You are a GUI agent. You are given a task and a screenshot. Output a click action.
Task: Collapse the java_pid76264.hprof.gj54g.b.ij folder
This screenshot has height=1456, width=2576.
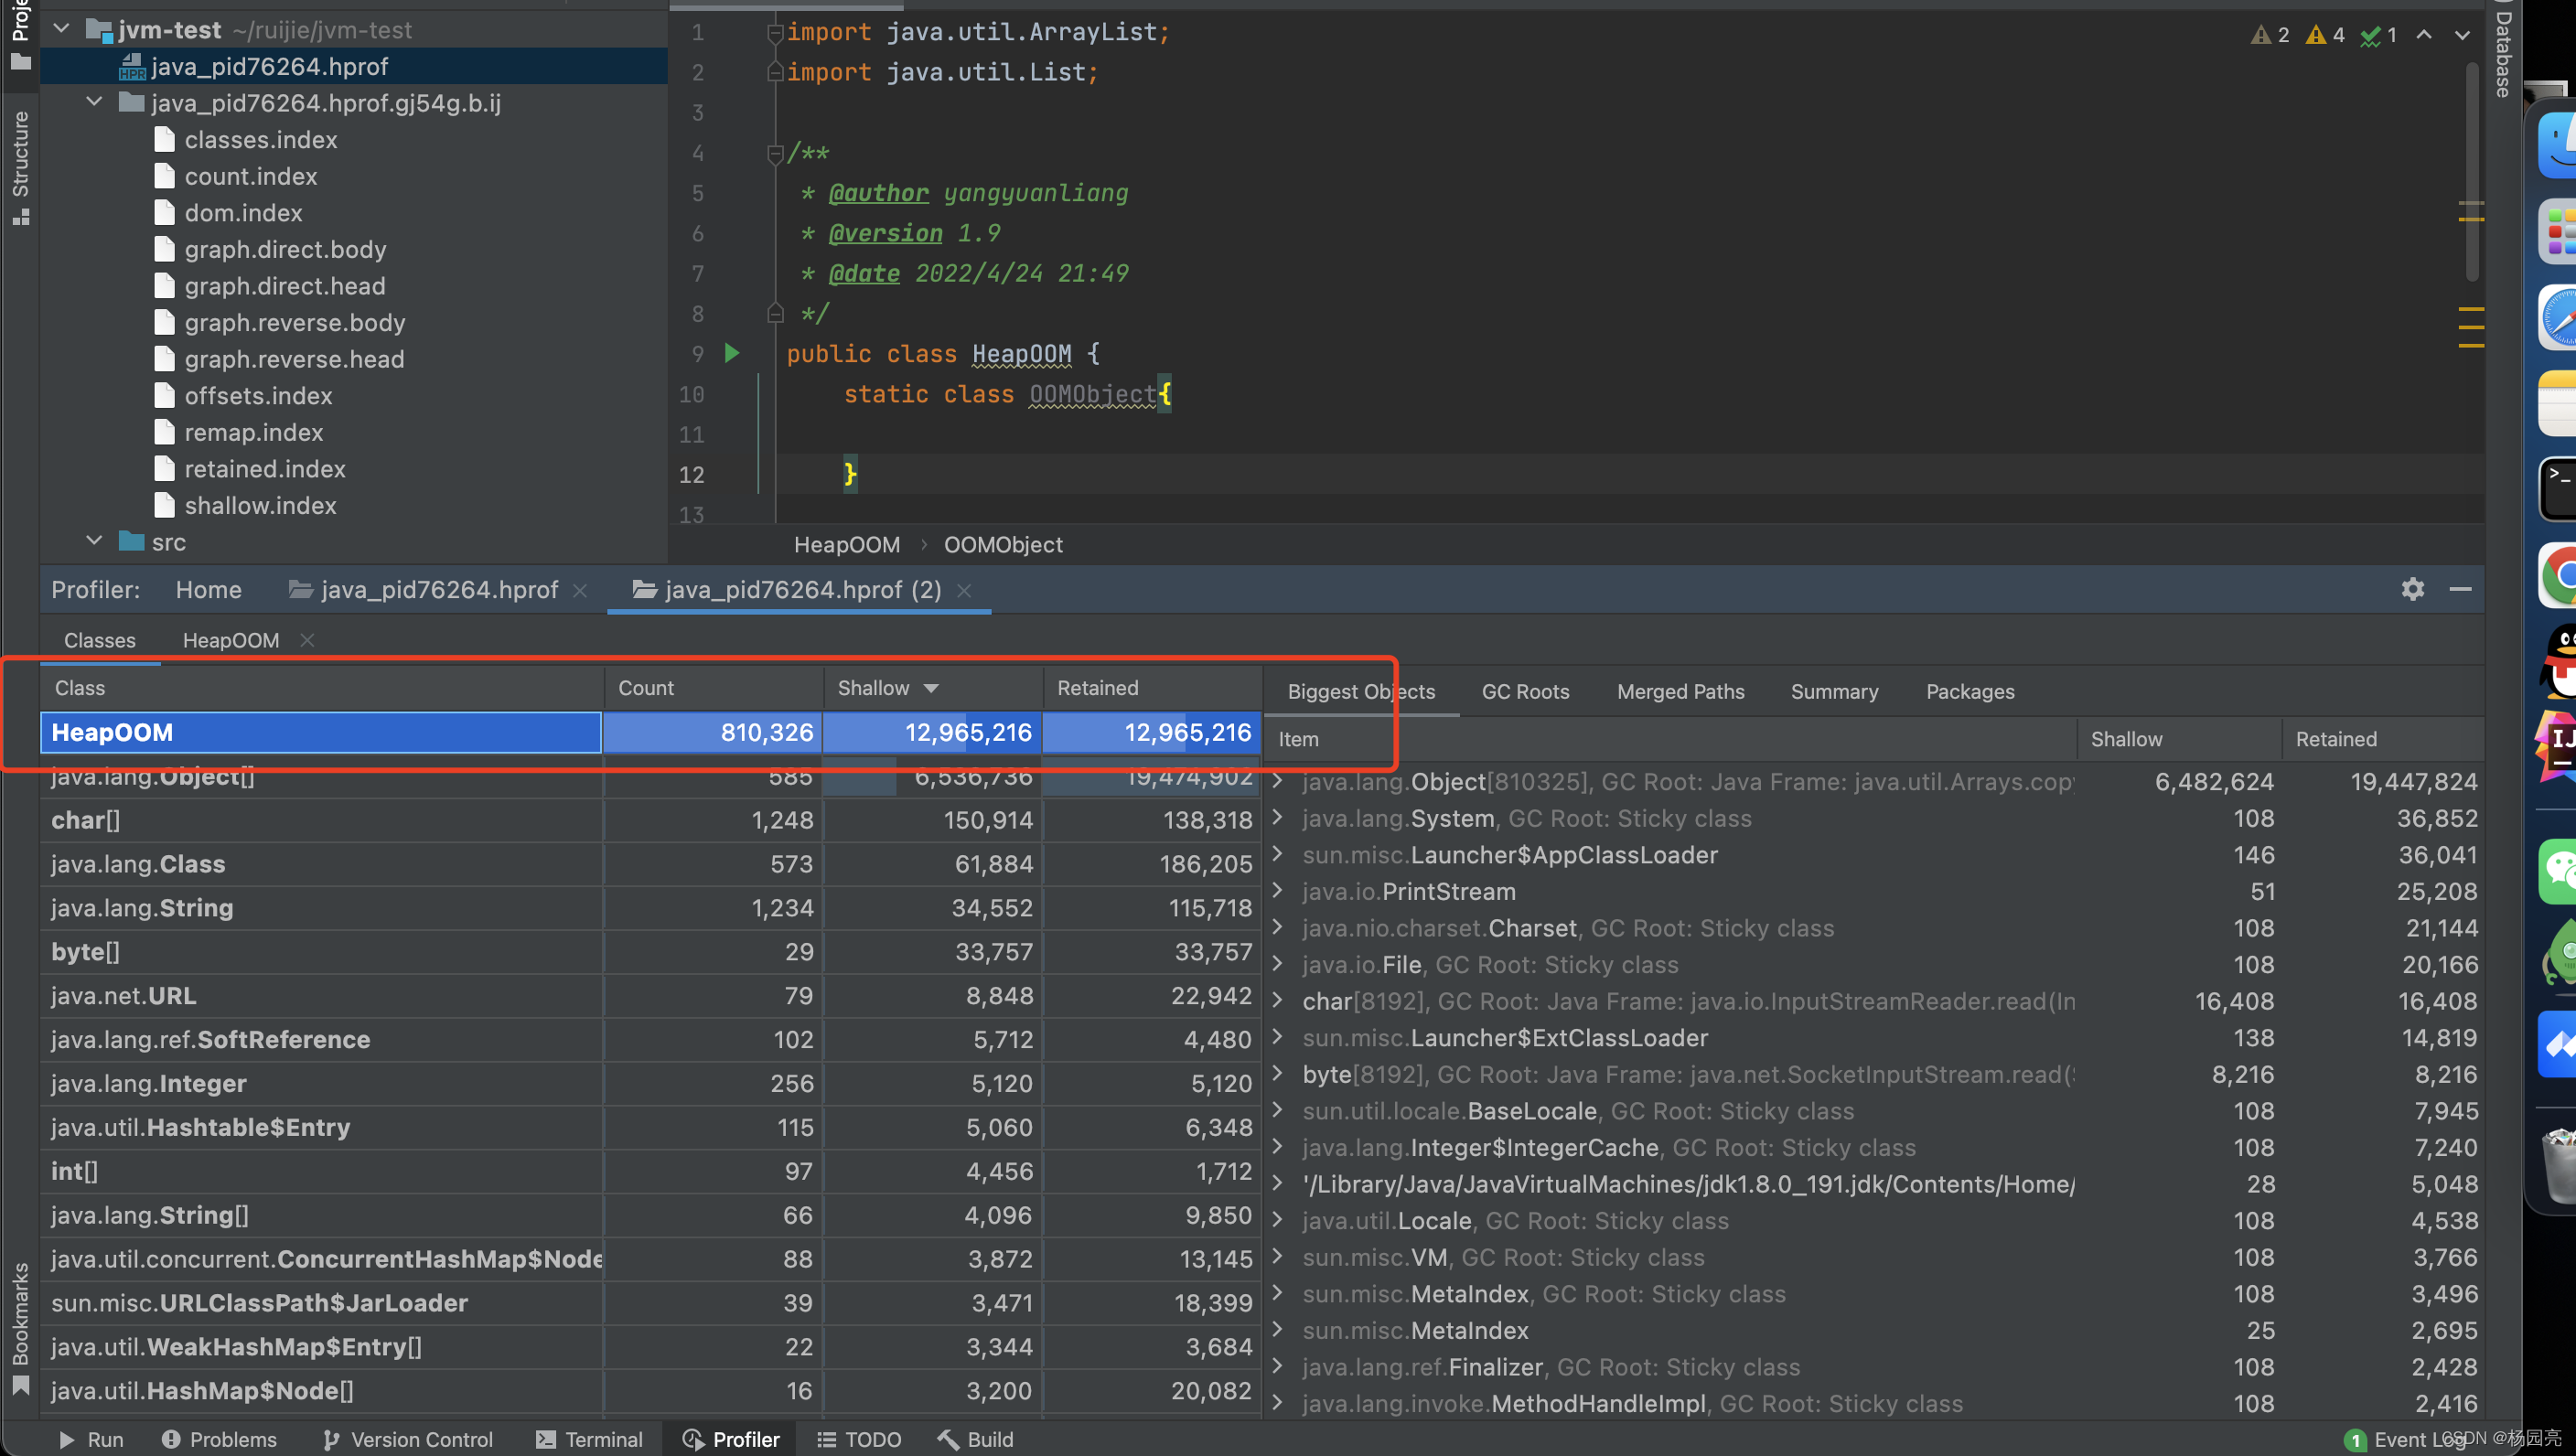95,102
